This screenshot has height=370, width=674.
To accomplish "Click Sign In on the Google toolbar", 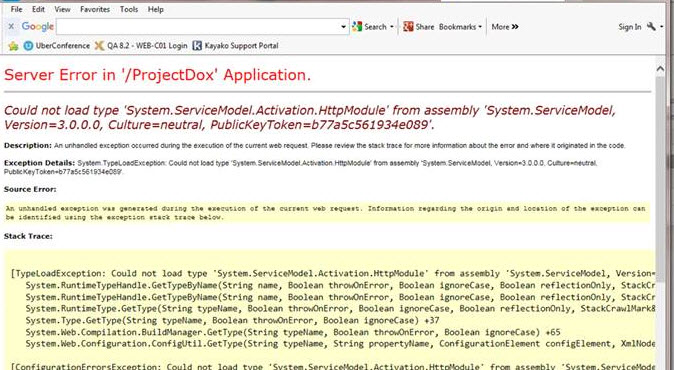I will click(x=630, y=27).
